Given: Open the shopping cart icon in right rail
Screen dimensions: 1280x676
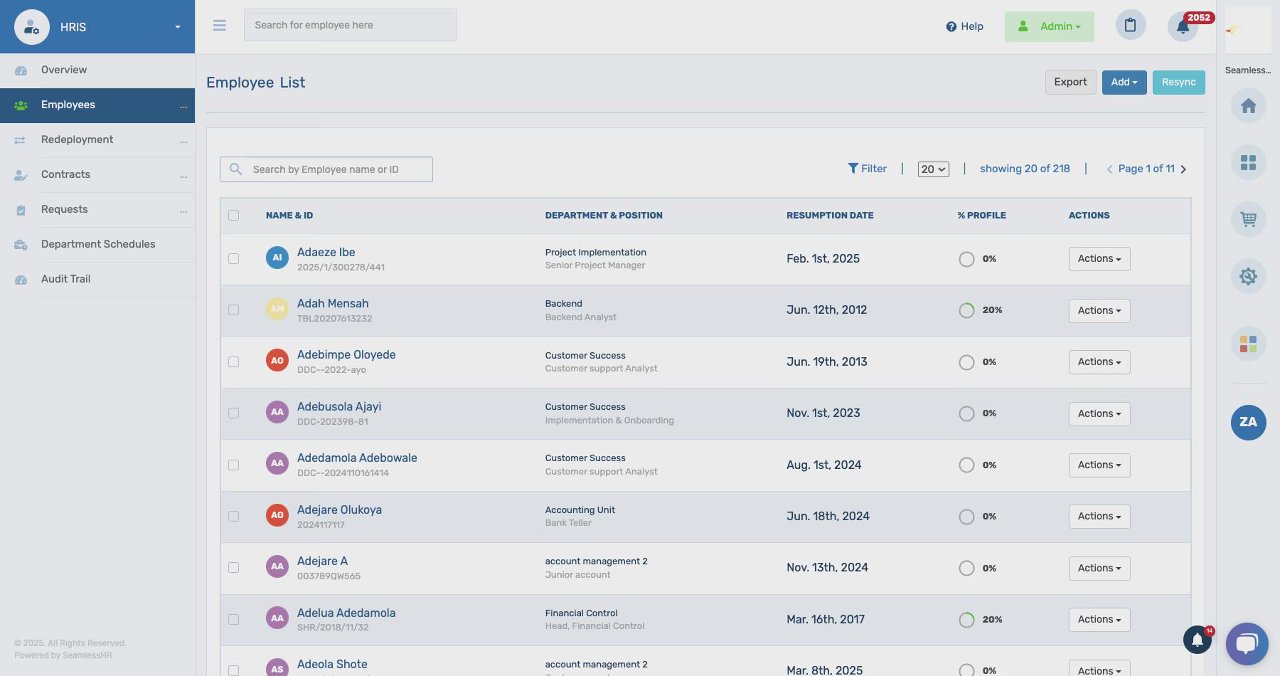Looking at the screenshot, I should click(1248, 220).
